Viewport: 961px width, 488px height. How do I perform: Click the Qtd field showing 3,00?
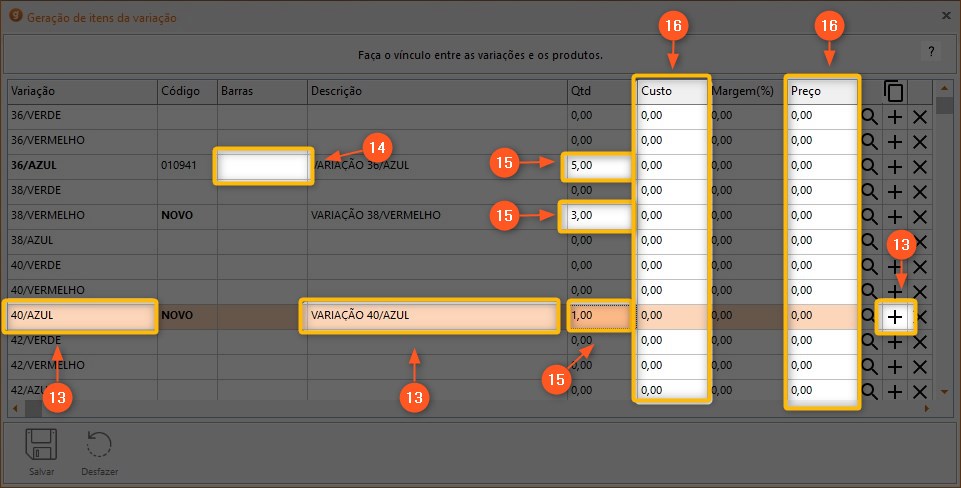(595, 216)
